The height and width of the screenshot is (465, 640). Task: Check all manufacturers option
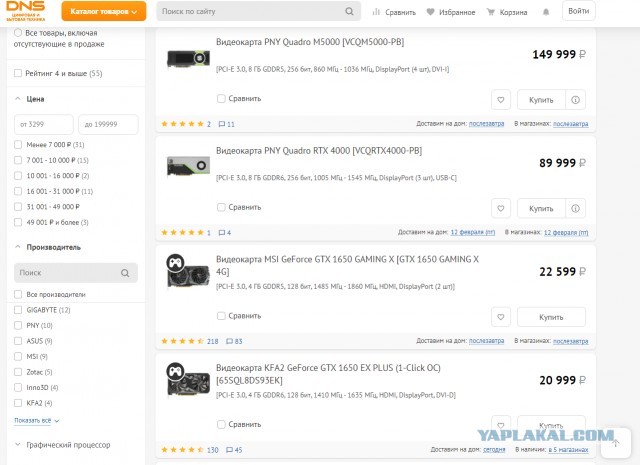coord(18,294)
